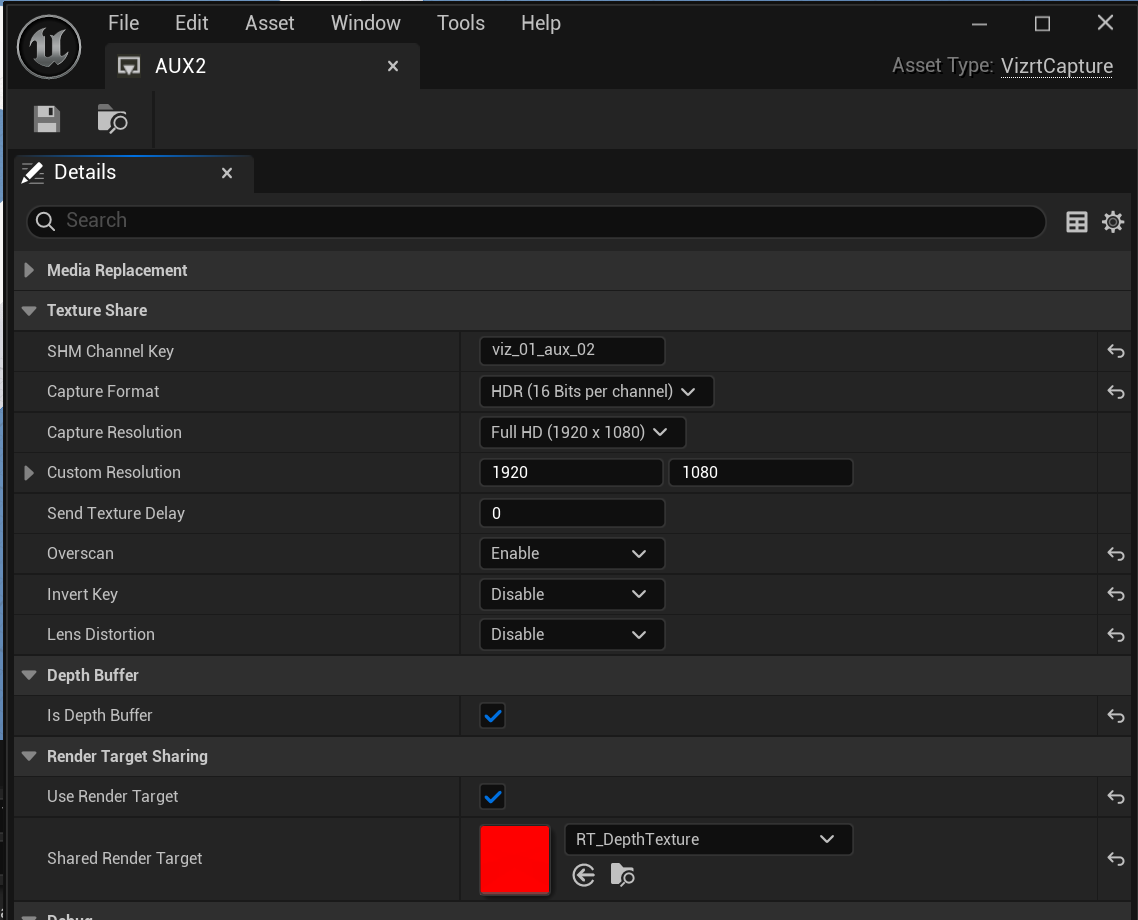Use selected asset for Shared Render Target
Viewport: 1138px width, 920px height.
coord(584,876)
